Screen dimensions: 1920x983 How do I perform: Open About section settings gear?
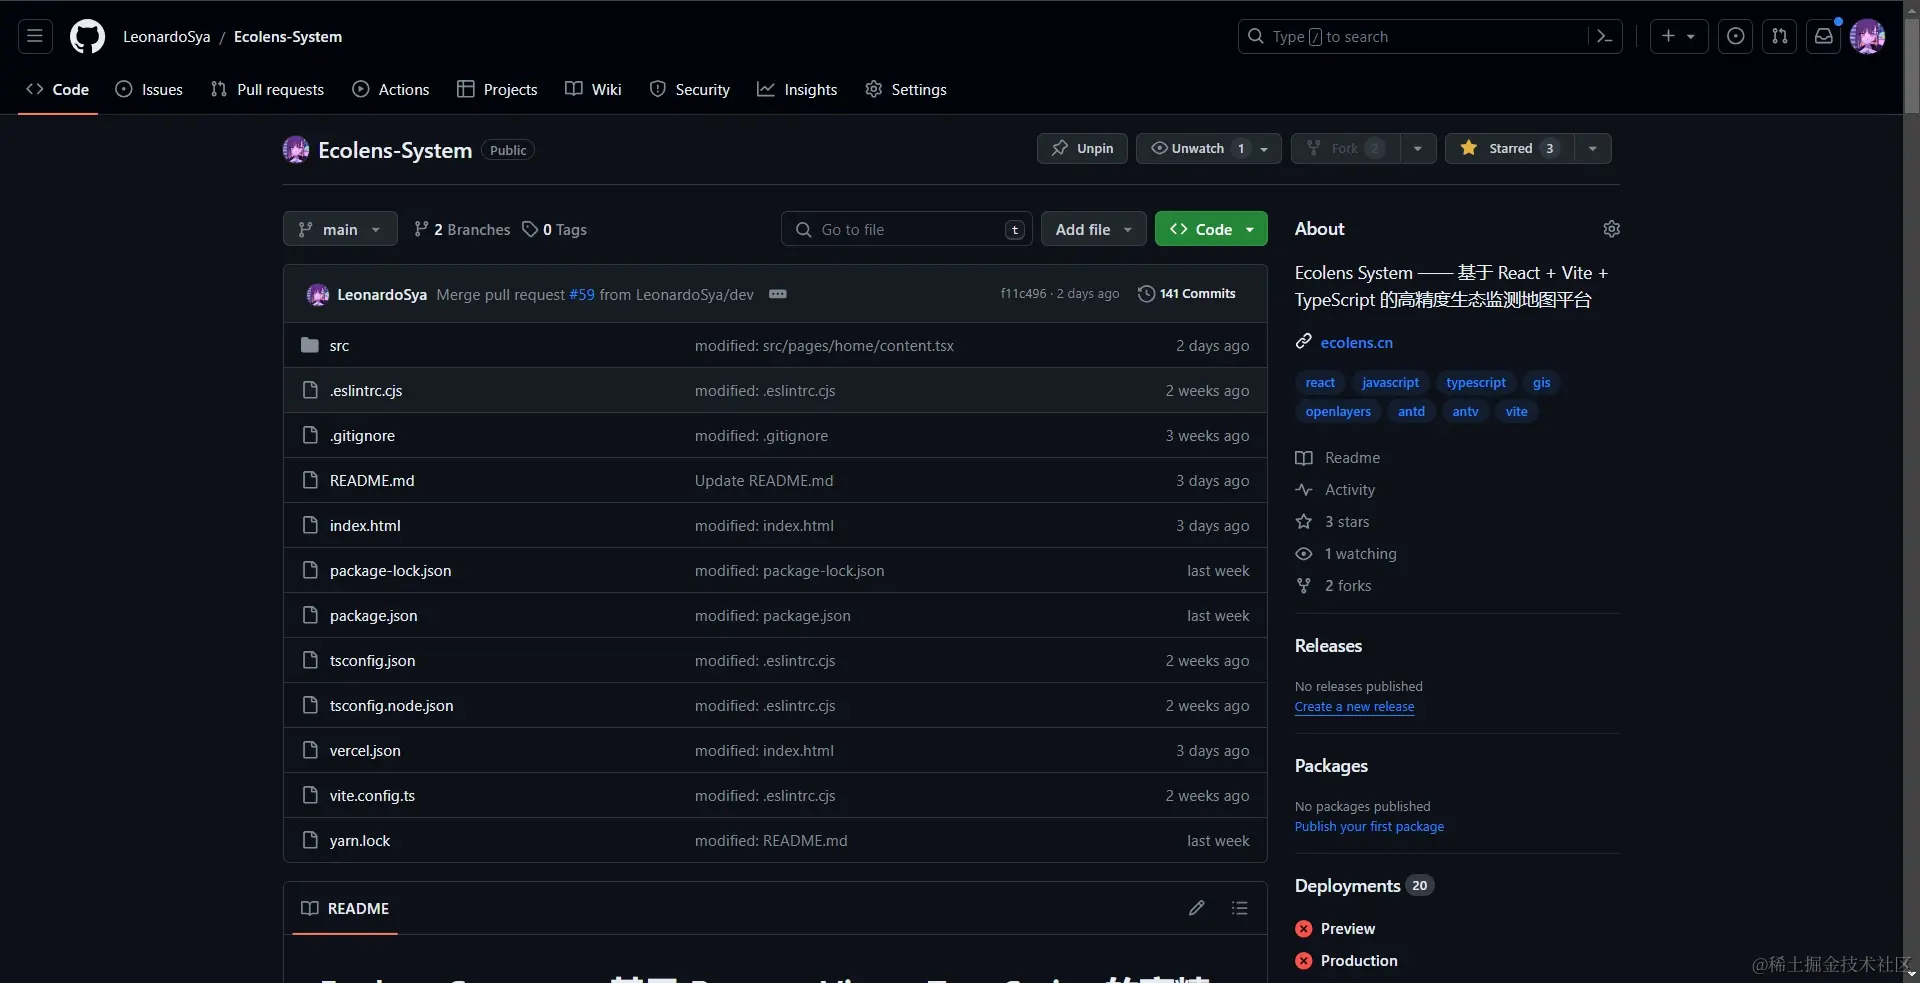(x=1611, y=229)
